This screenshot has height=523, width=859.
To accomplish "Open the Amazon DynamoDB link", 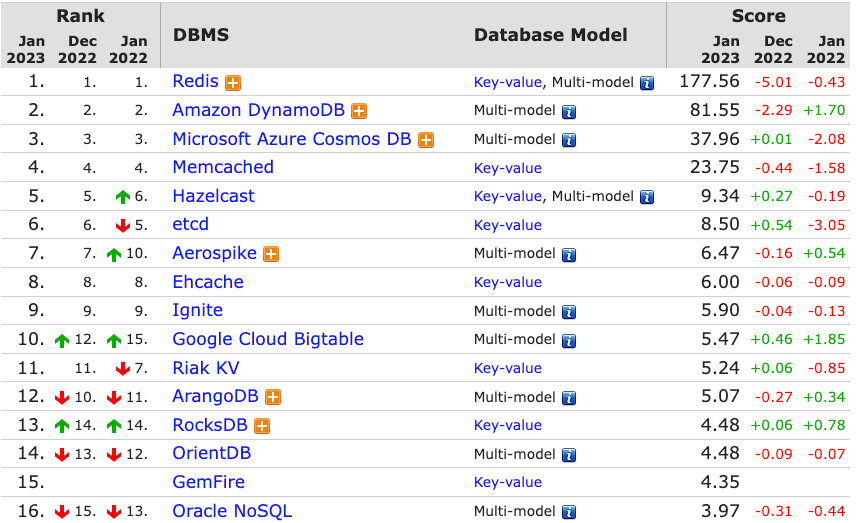I will coord(259,110).
